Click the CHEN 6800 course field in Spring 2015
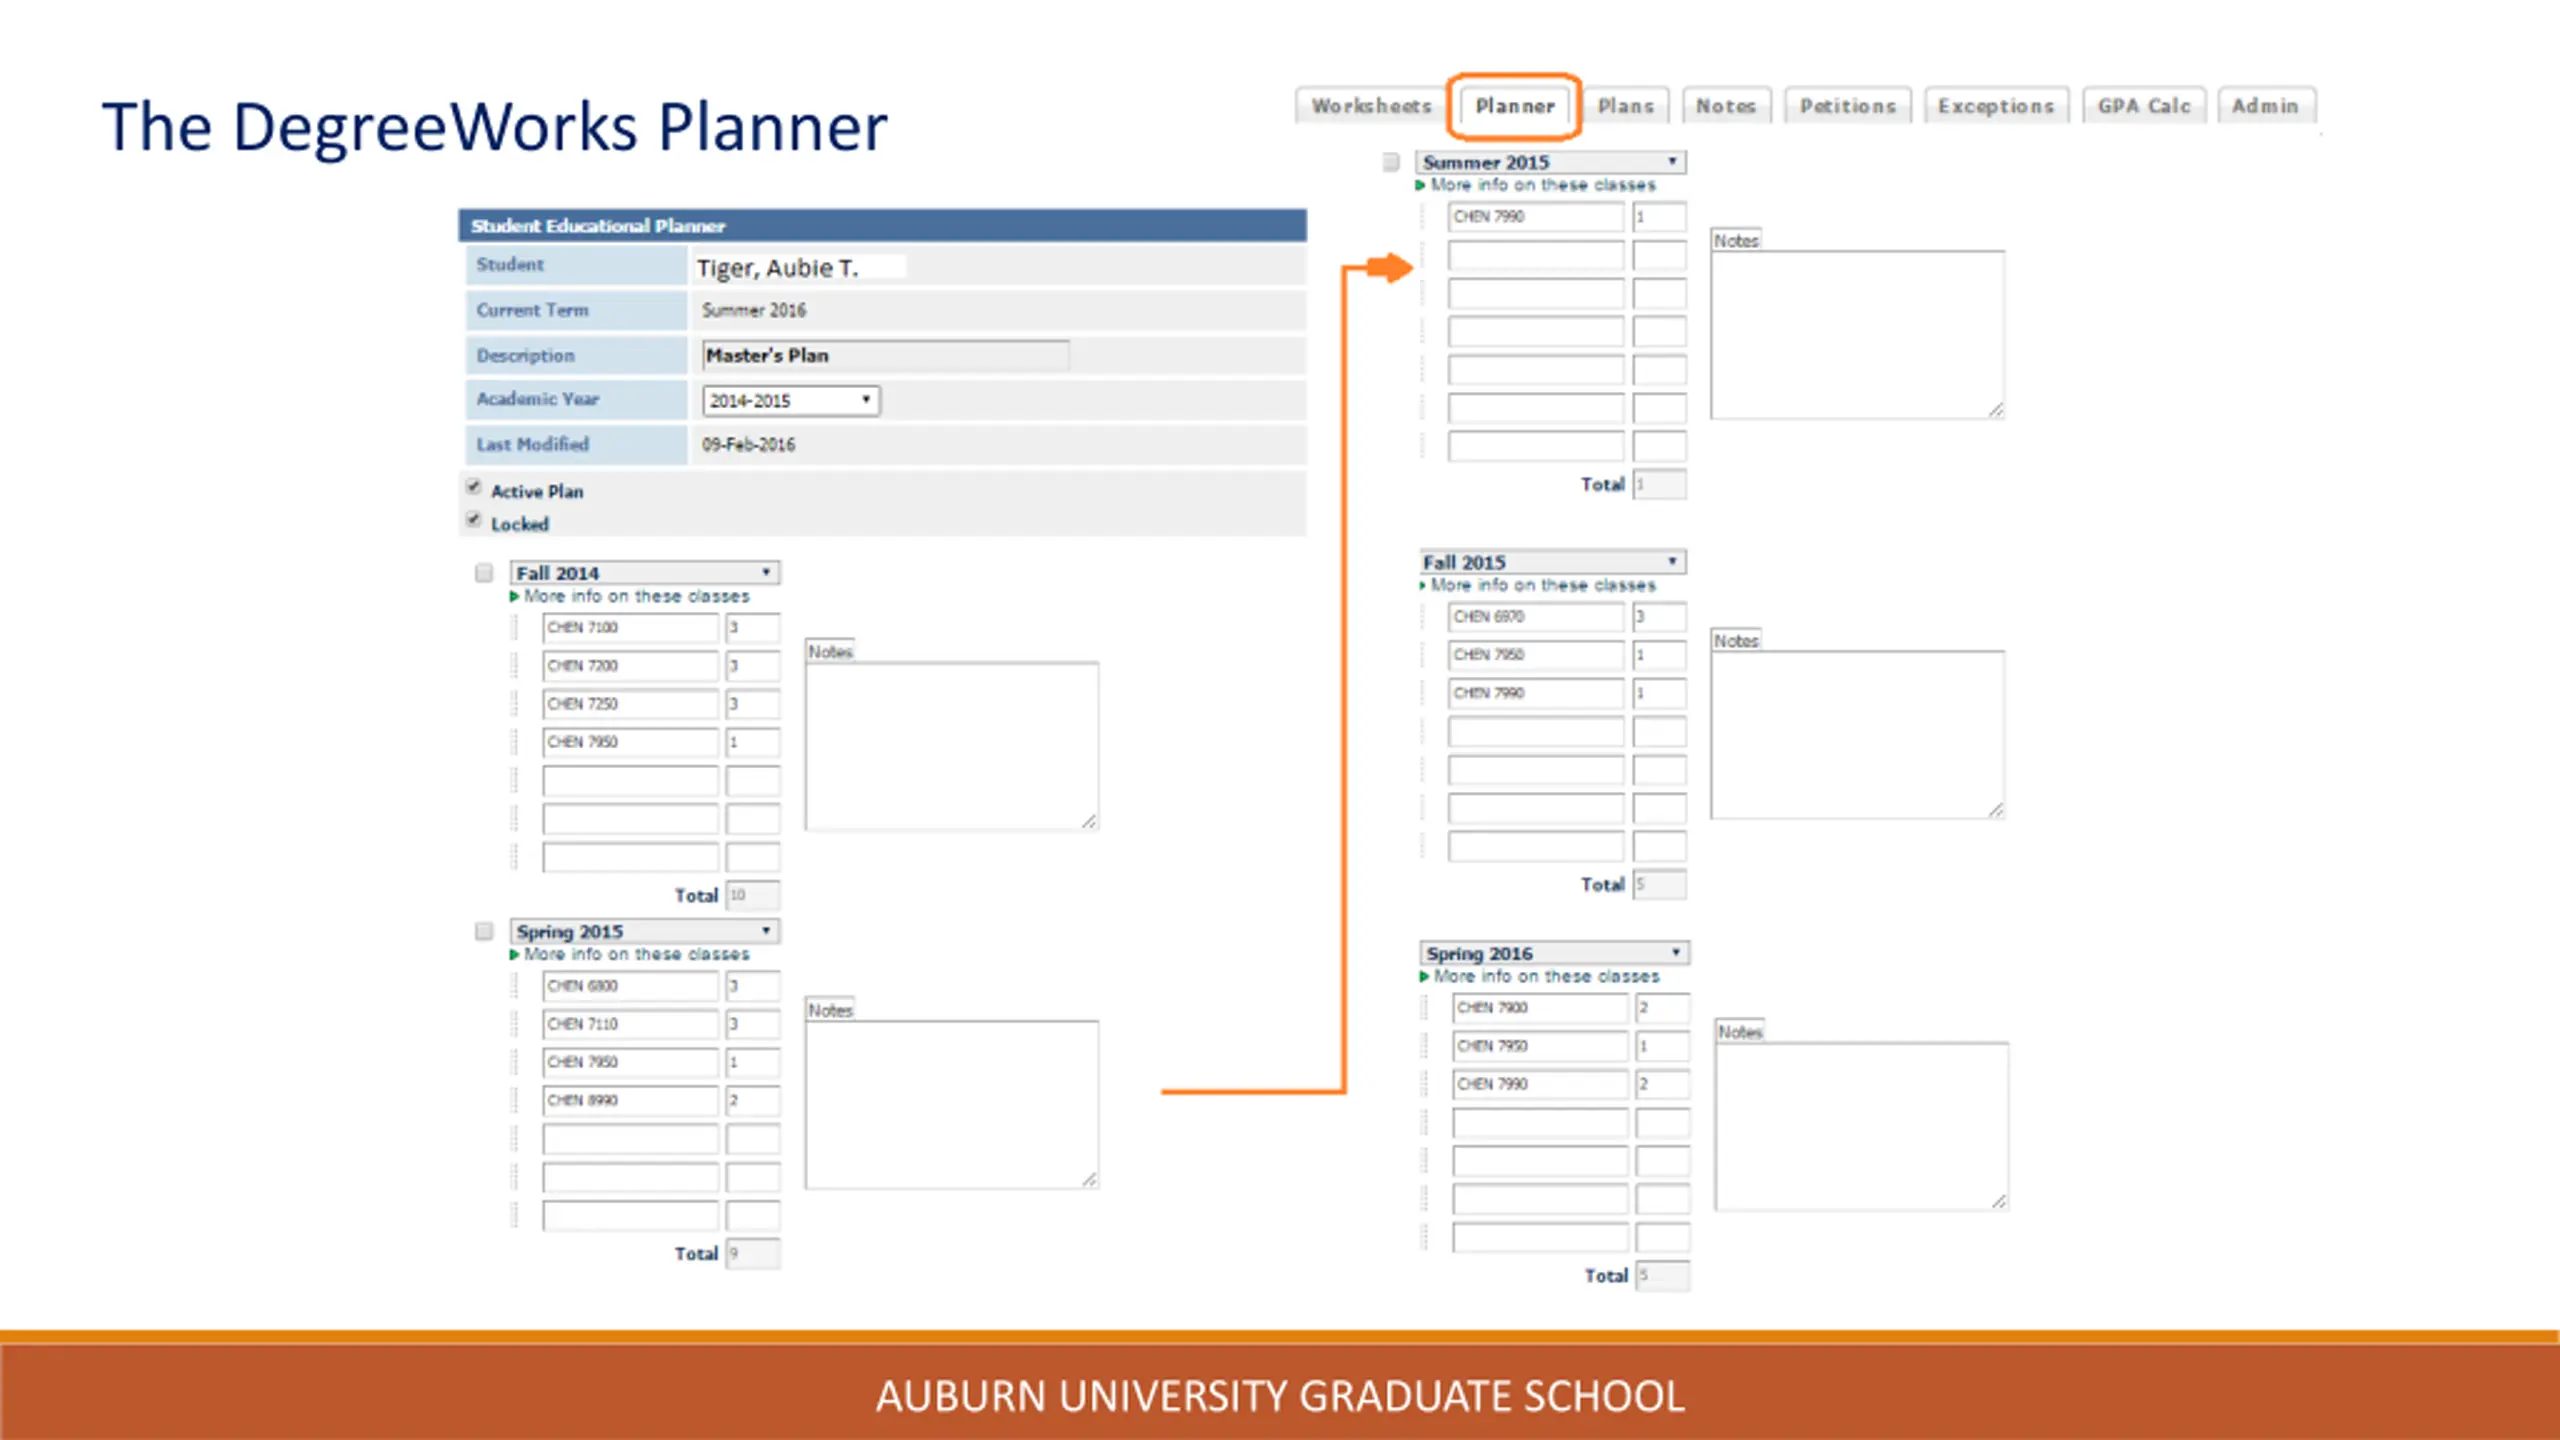Image resolution: width=2560 pixels, height=1440 pixels. (630, 986)
